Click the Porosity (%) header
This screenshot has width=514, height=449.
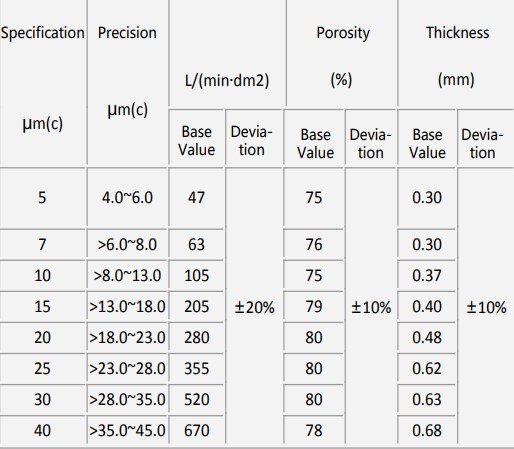342,53
